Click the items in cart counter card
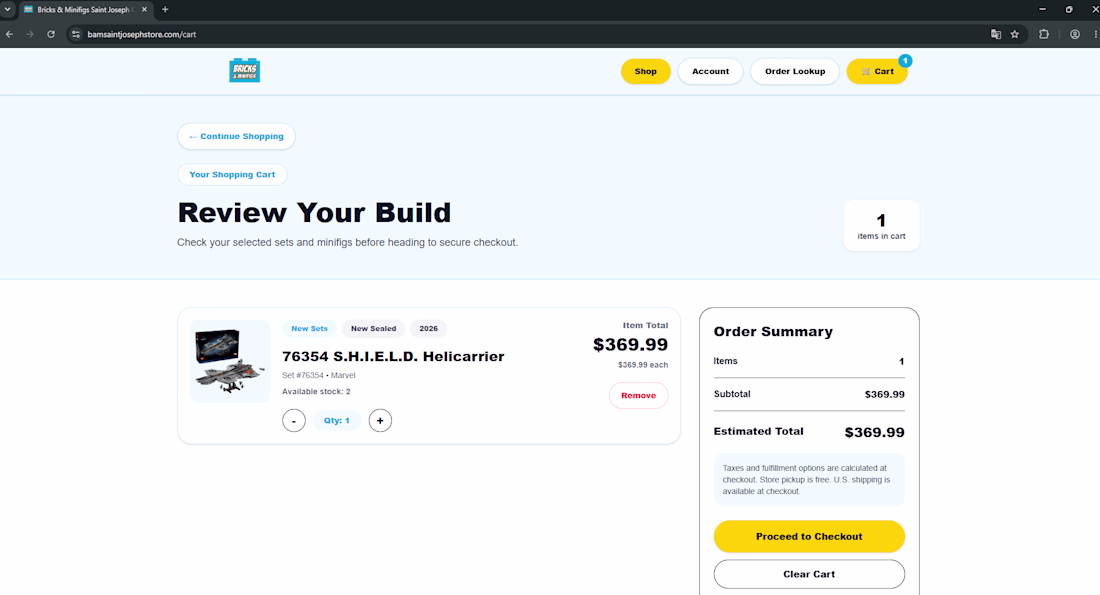The image size is (1100, 595). (881, 225)
